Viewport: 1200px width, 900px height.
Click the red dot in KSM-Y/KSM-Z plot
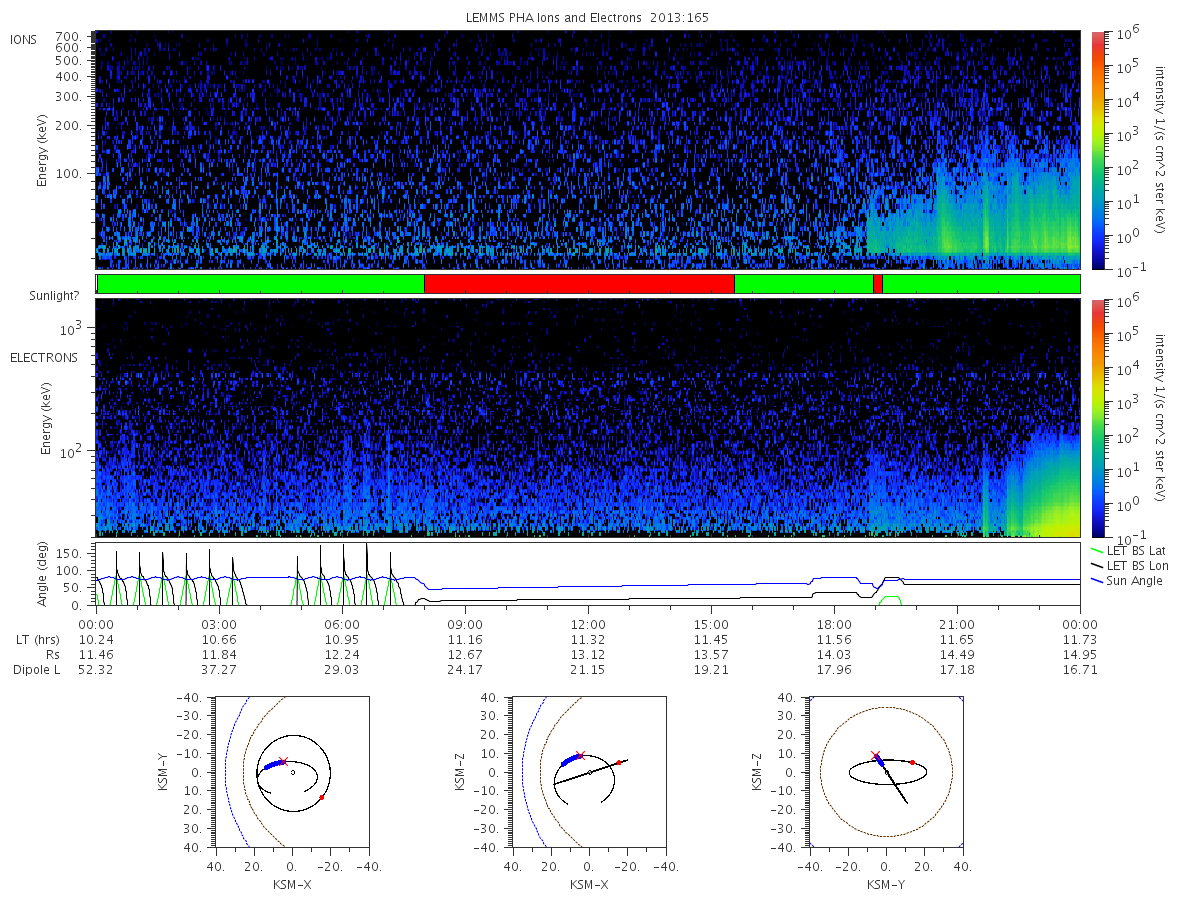[x=912, y=762]
